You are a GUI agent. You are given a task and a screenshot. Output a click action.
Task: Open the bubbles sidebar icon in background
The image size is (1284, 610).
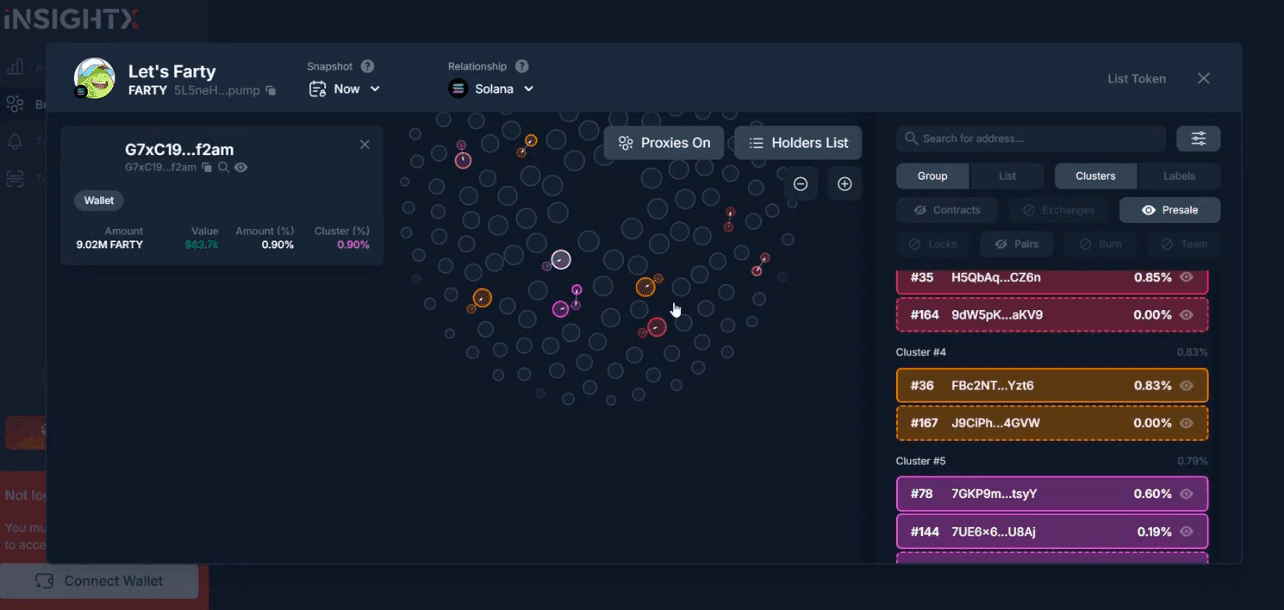click(15, 104)
